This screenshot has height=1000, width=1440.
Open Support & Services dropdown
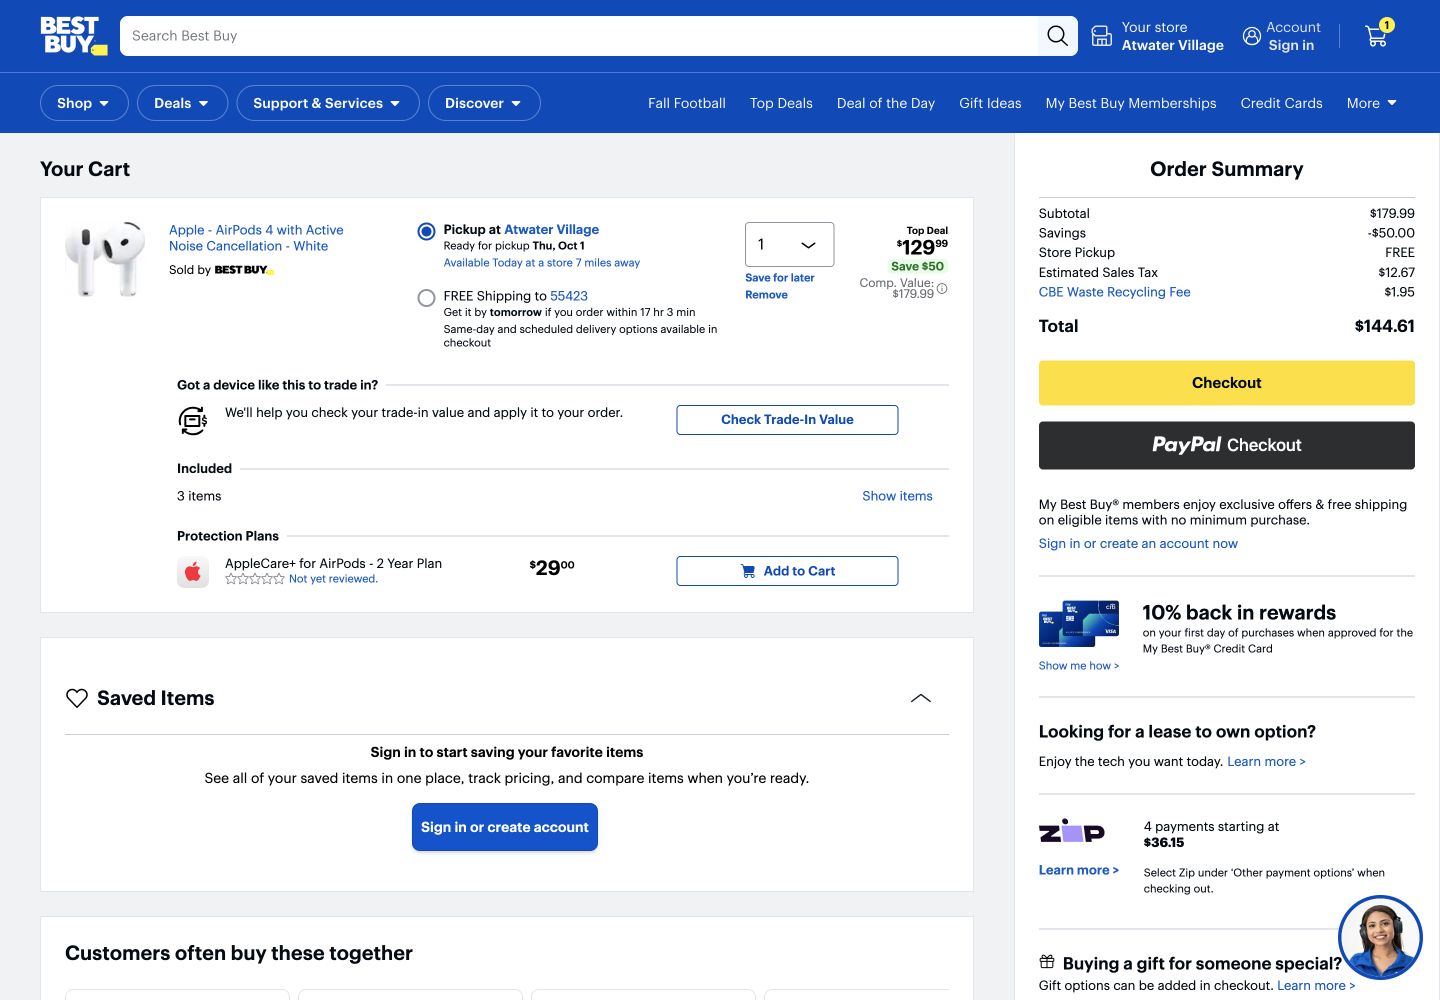(328, 103)
